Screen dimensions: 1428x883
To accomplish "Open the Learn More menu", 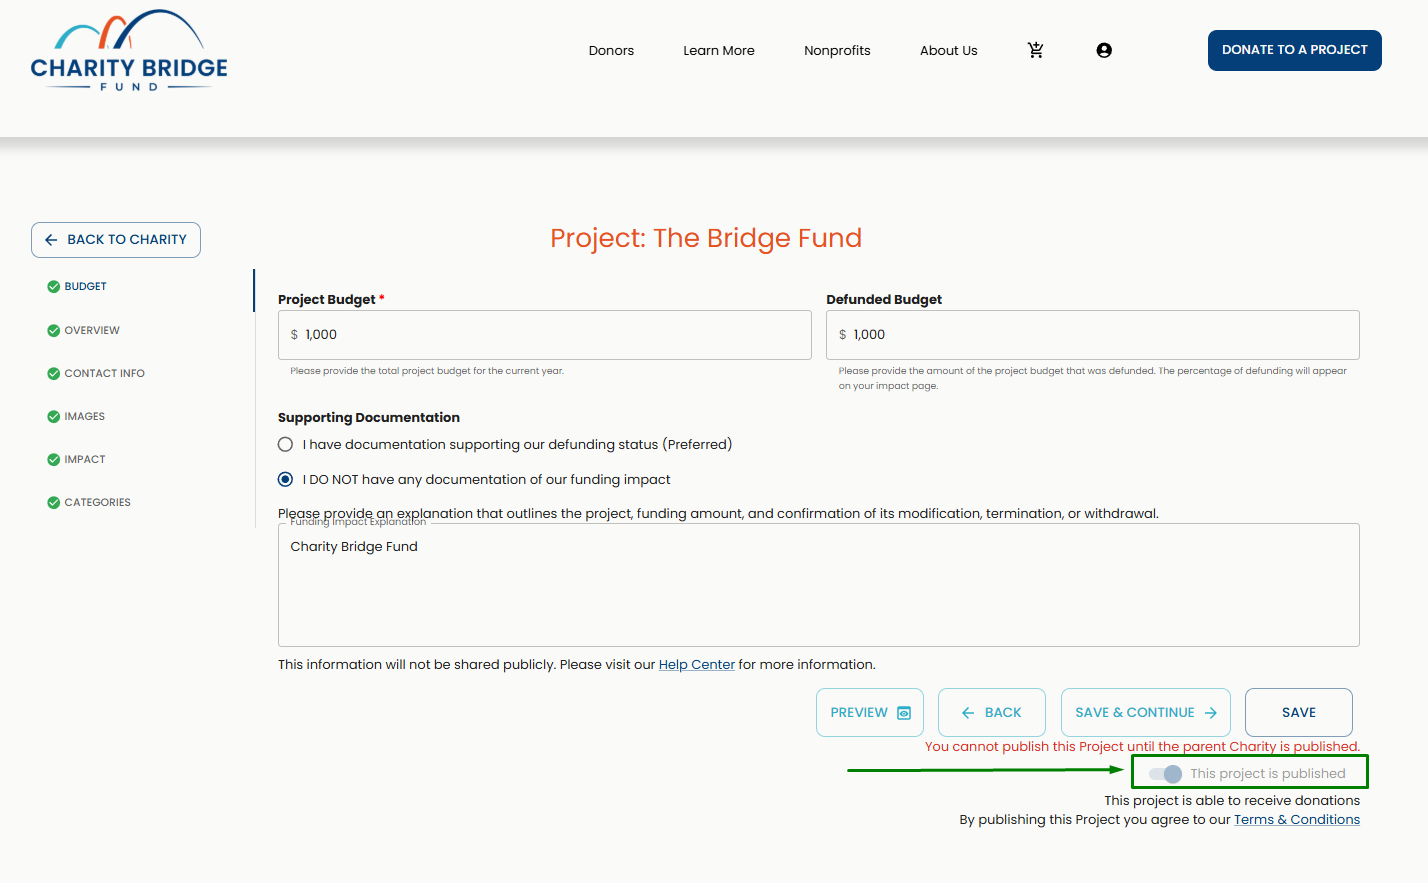I will [x=719, y=51].
